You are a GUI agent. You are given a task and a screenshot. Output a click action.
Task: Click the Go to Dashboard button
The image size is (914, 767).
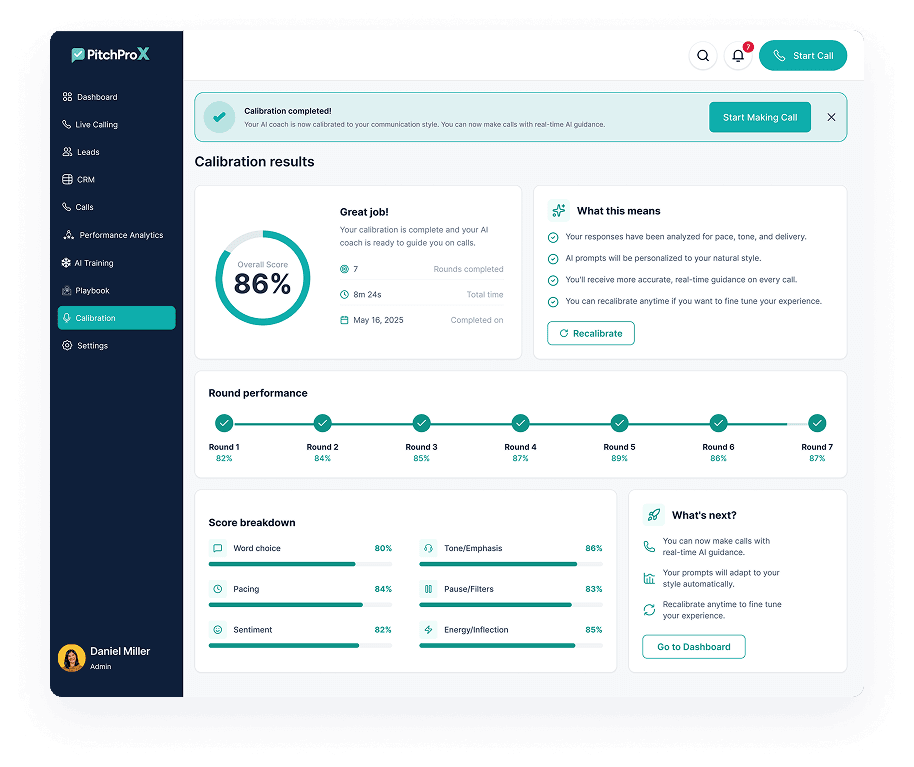(x=694, y=647)
